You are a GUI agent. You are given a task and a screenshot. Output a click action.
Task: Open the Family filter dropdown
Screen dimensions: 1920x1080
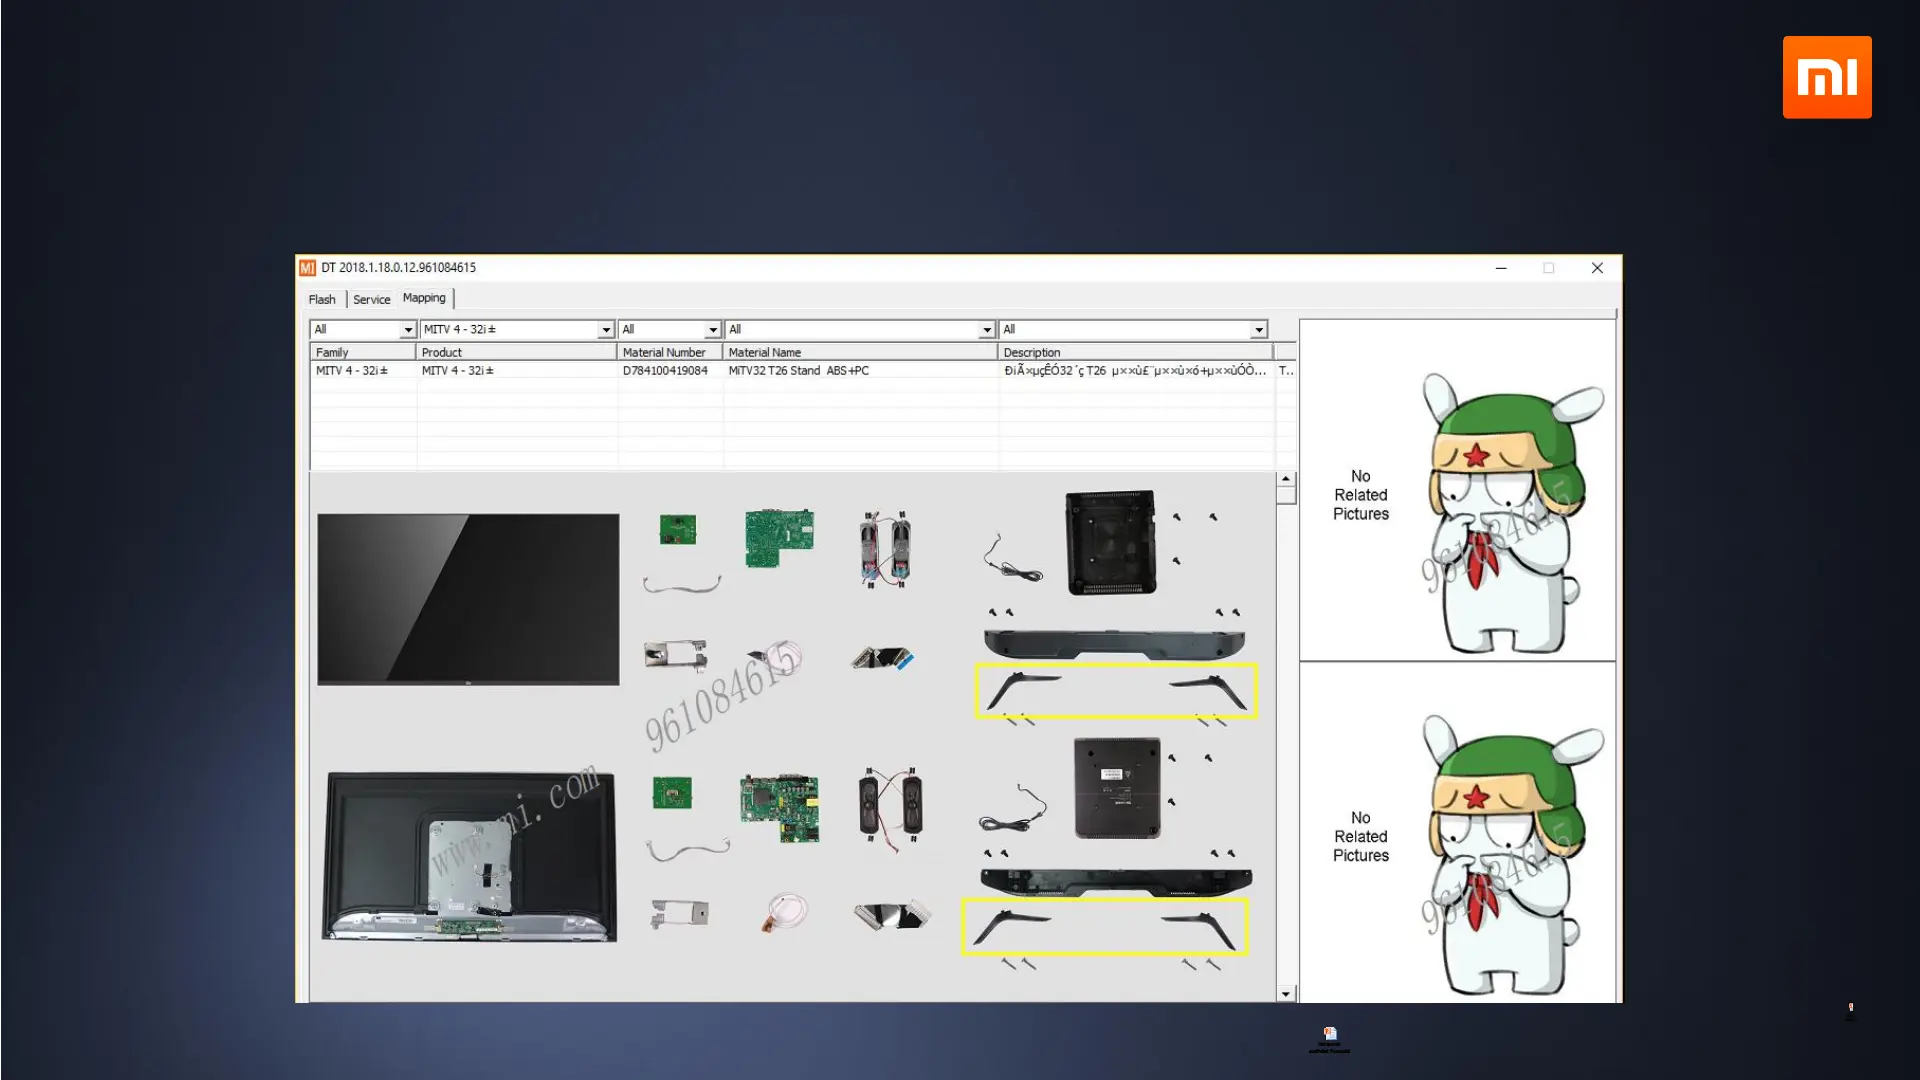coord(407,330)
